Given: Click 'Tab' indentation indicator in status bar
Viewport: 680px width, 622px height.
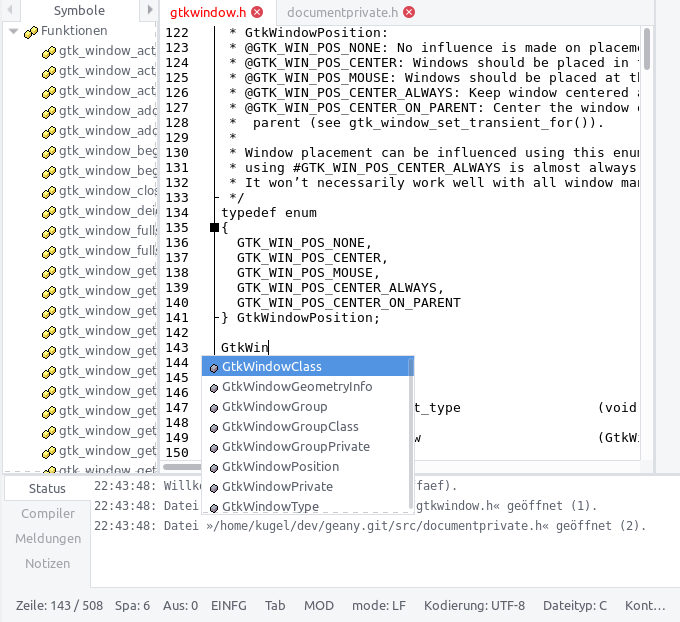Looking at the screenshot, I should tap(275, 606).
